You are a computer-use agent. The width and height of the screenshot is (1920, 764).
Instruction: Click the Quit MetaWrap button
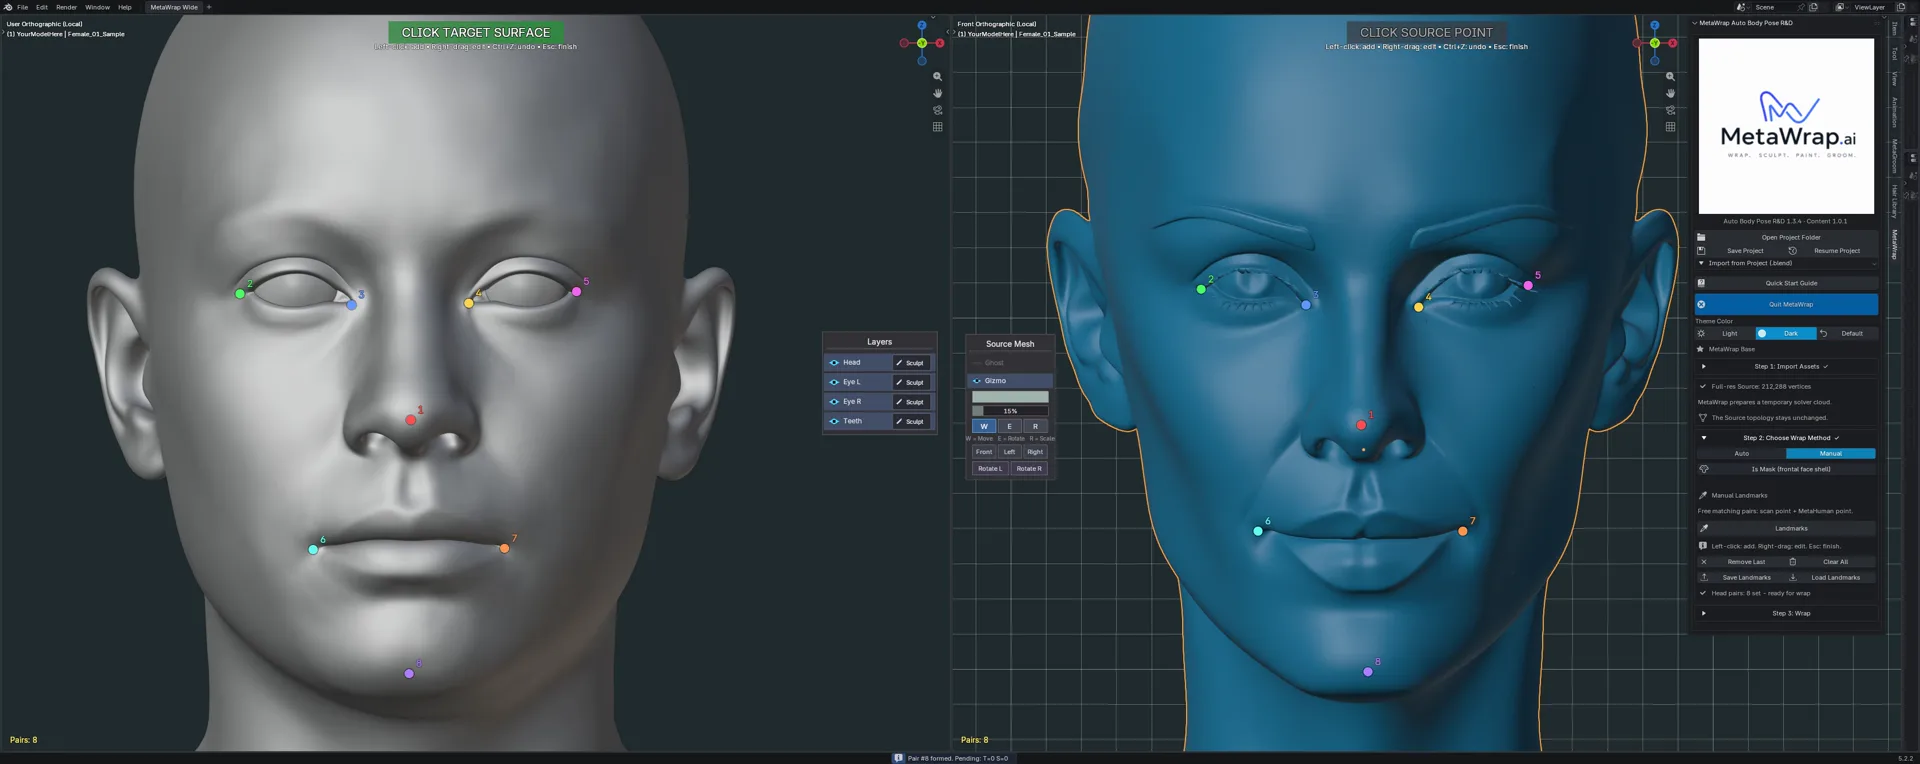[x=1786, y=304]
